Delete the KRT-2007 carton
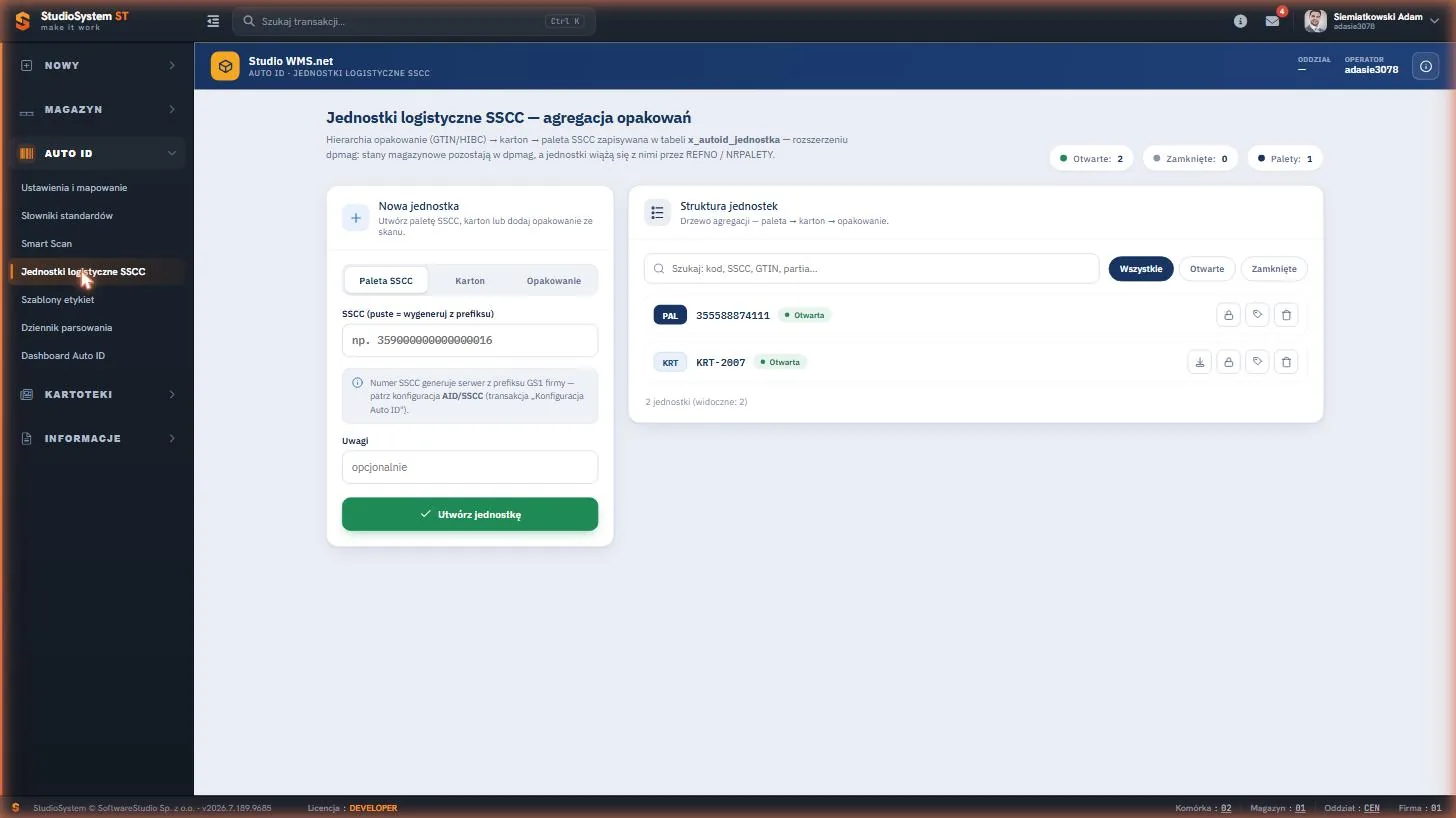 1286,362
